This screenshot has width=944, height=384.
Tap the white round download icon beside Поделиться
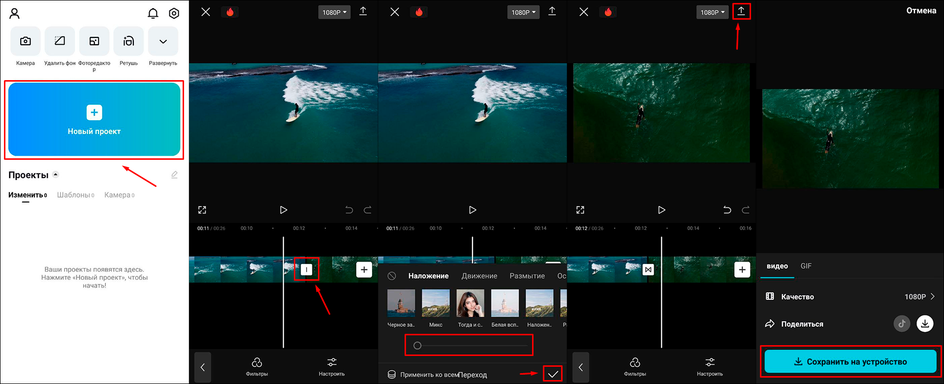(924, 324)
